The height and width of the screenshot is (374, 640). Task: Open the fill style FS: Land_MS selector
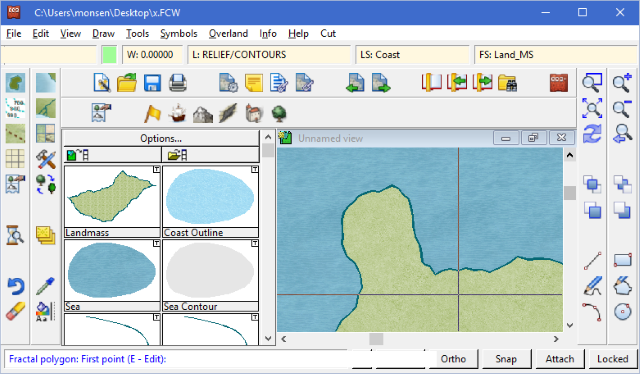coord(556,55)
